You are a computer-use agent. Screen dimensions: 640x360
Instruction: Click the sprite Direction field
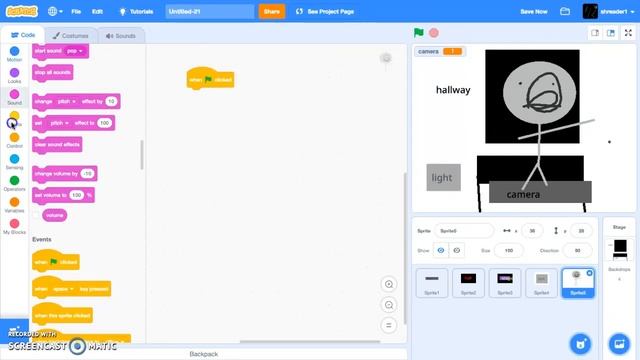pyautogui.click(x=577, y=251)
